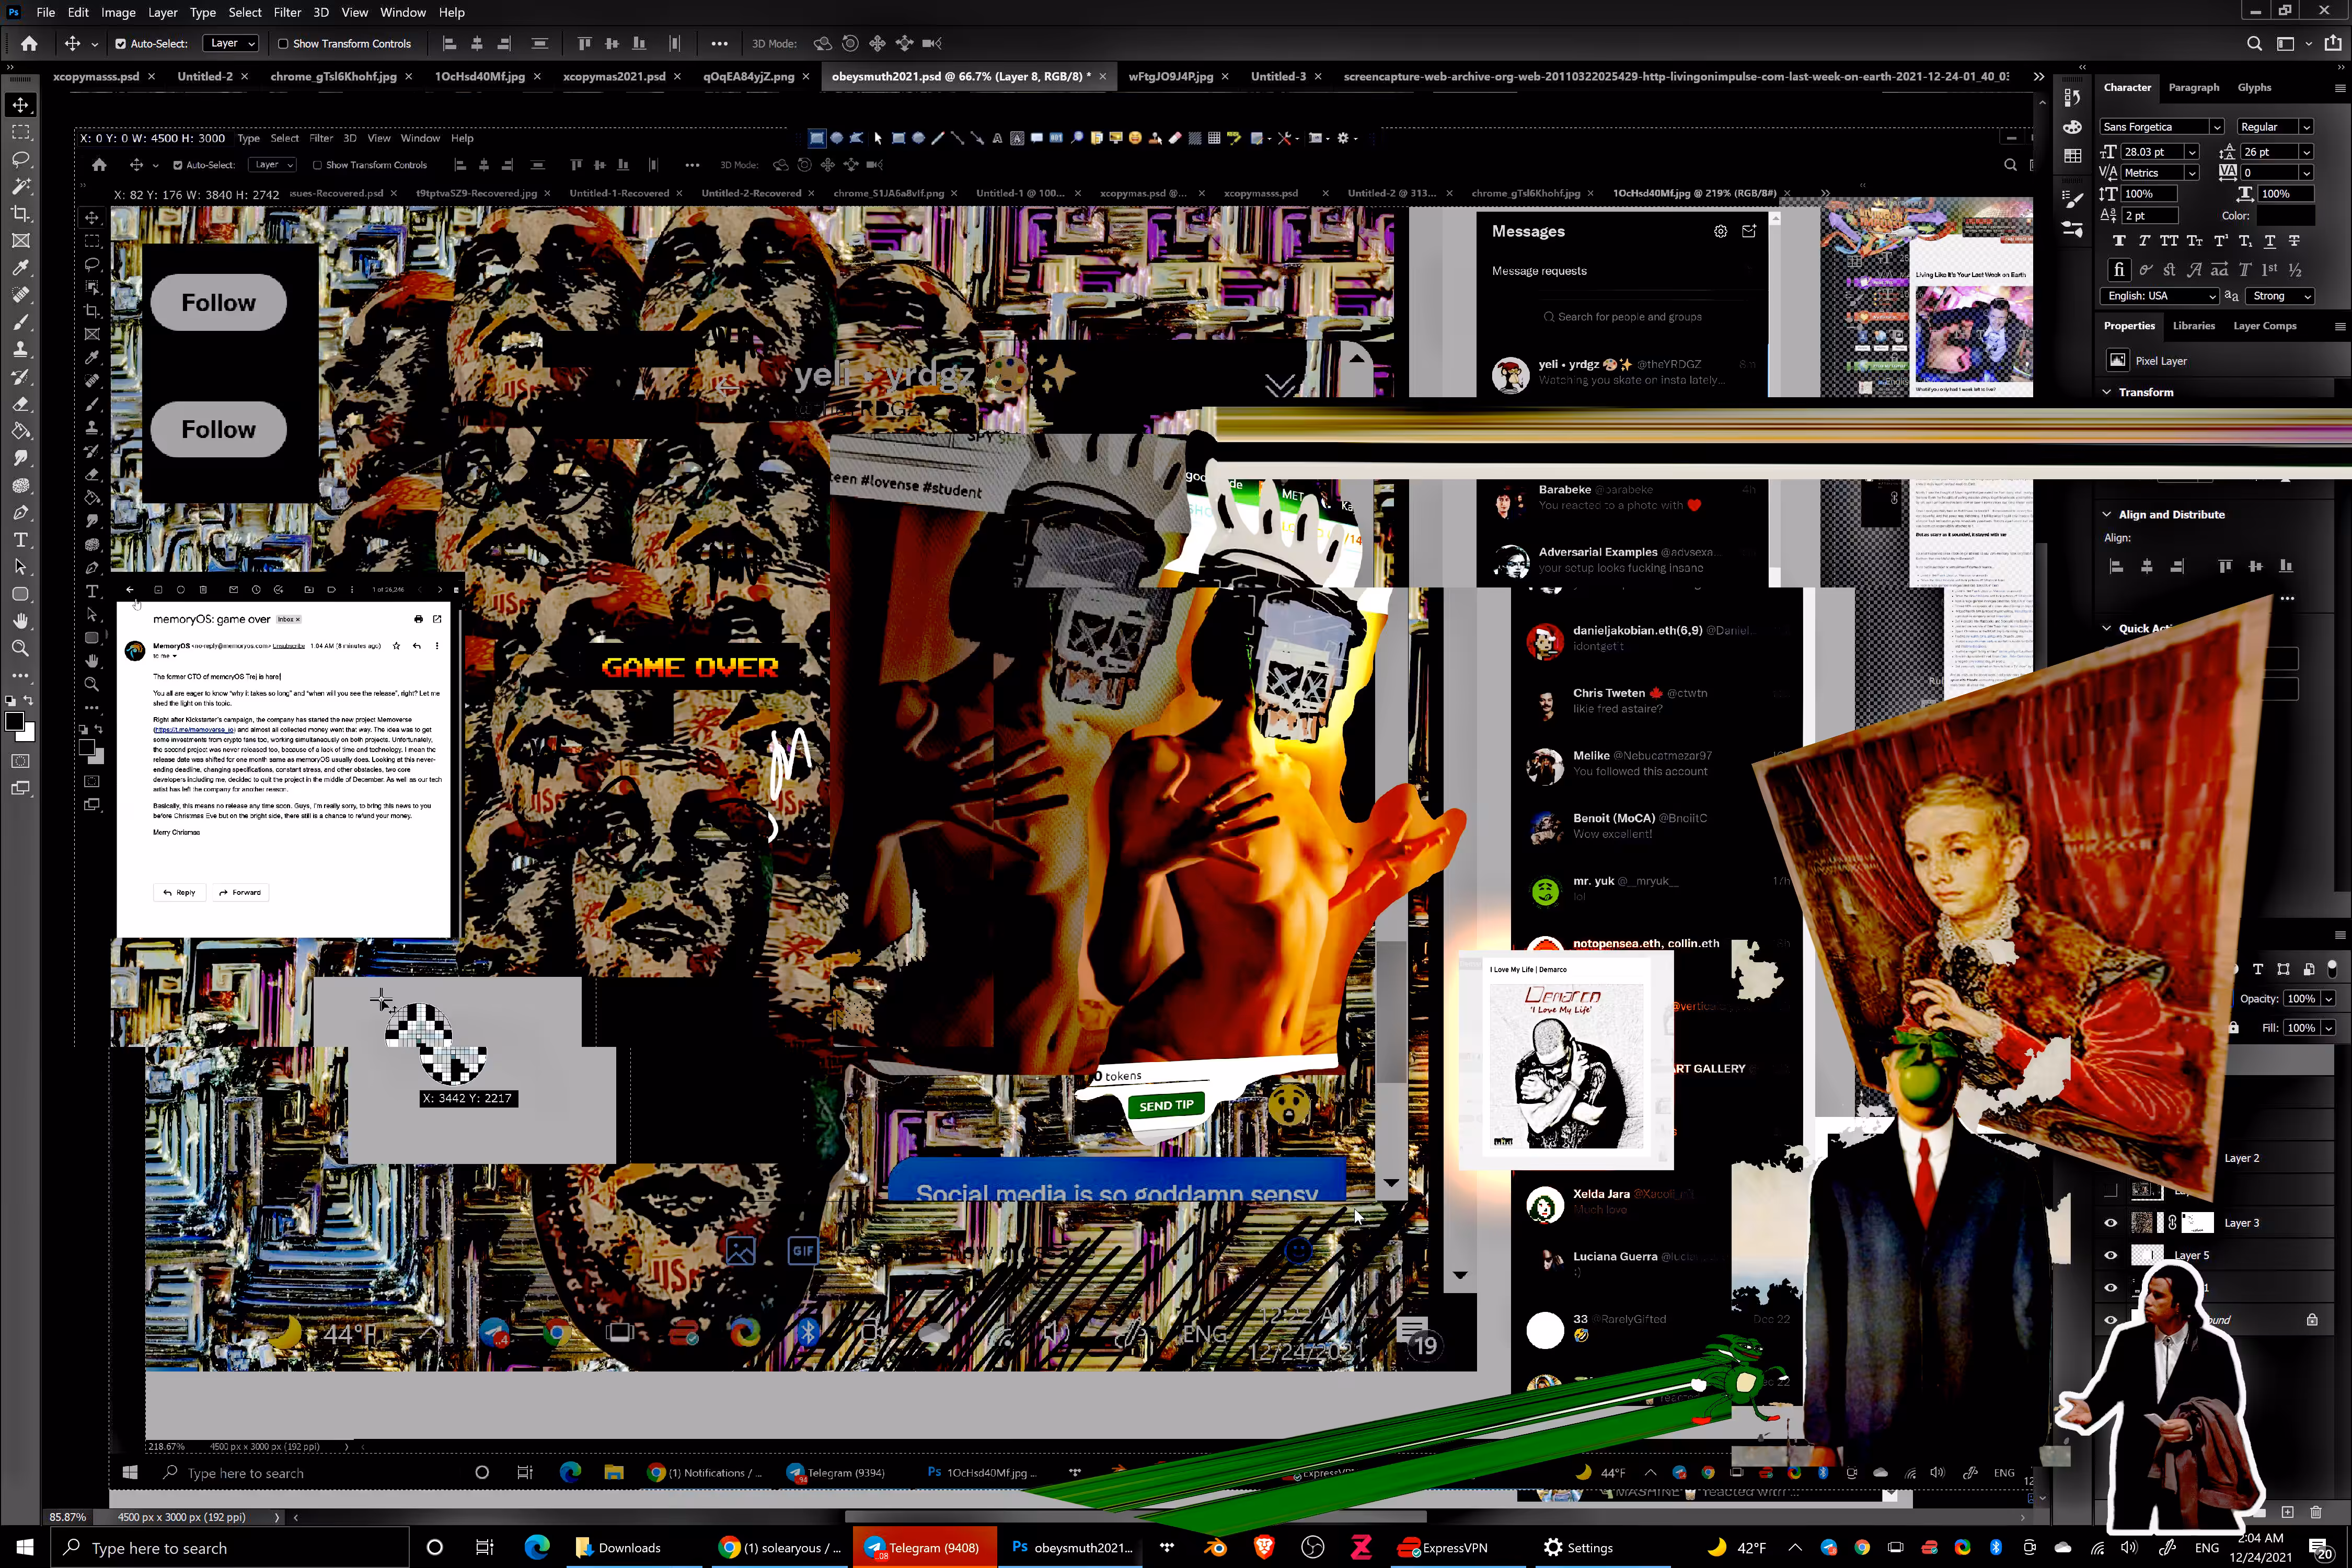2352x1568 pixels.
Task: Enable Show Transform Controls in main options bar
Action: [x=283, y=44]
